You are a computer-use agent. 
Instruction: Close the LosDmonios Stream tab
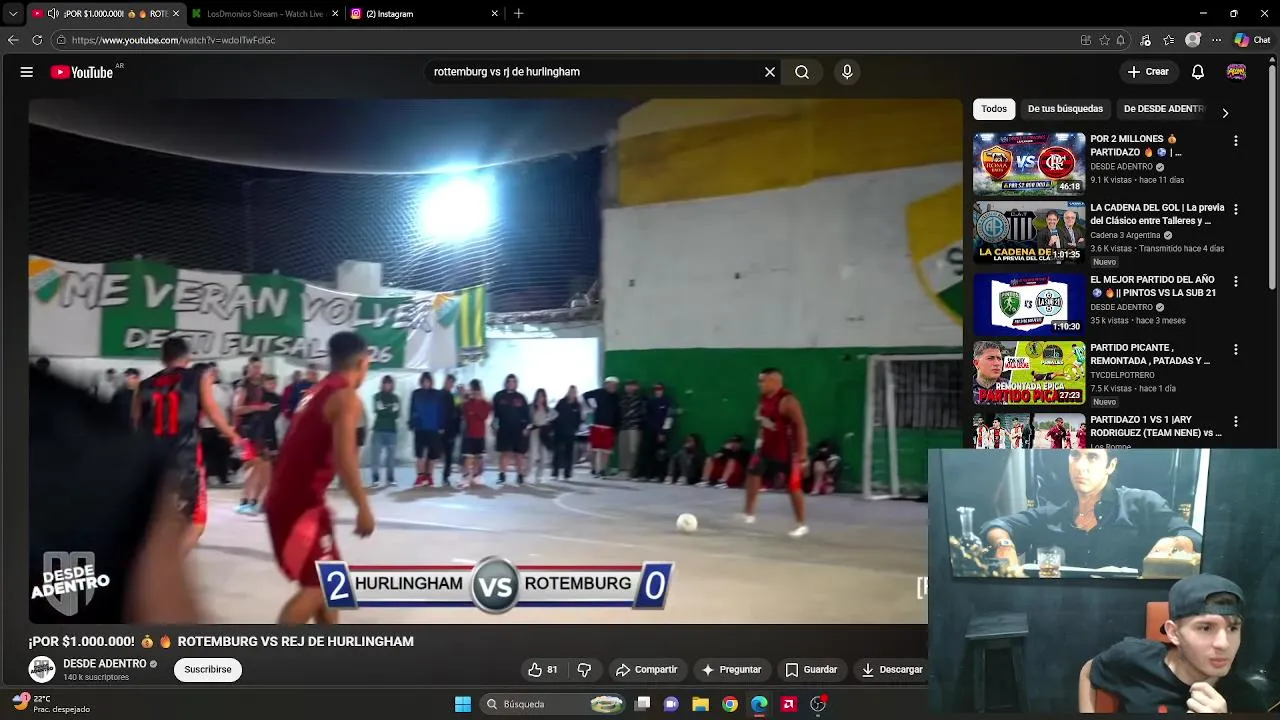(335, 14)
